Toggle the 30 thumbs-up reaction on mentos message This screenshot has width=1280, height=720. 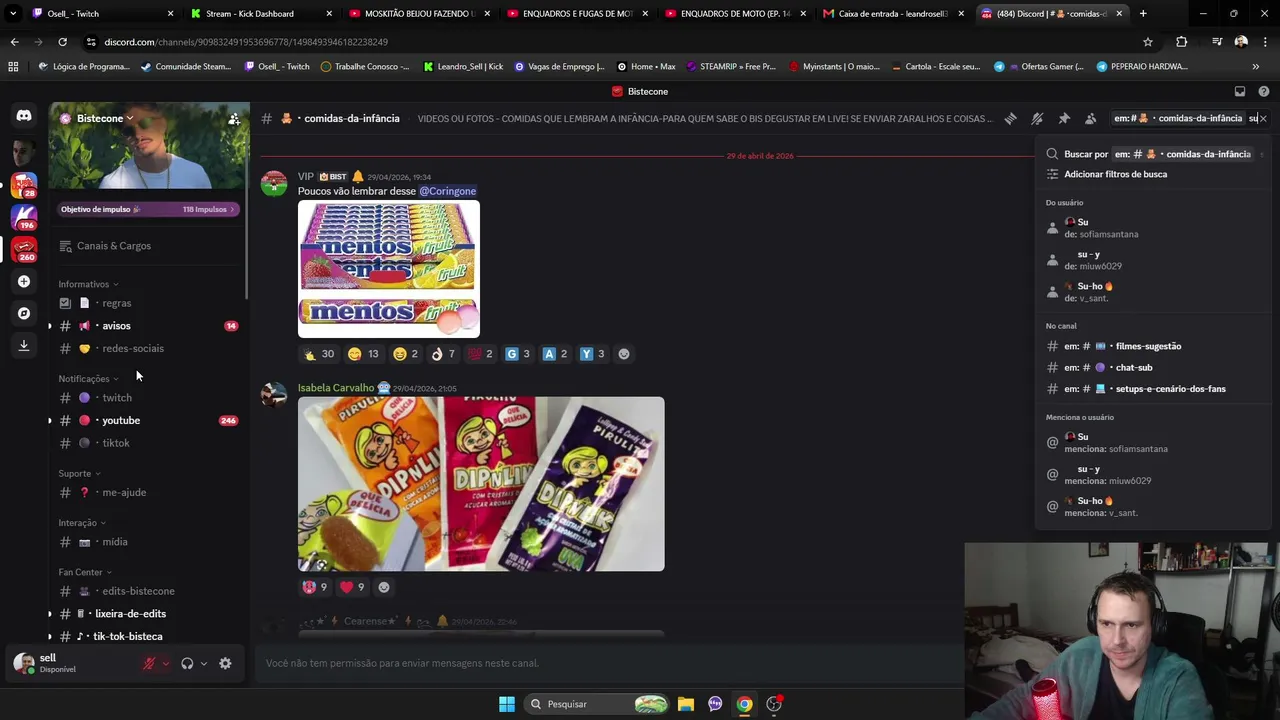319,354
